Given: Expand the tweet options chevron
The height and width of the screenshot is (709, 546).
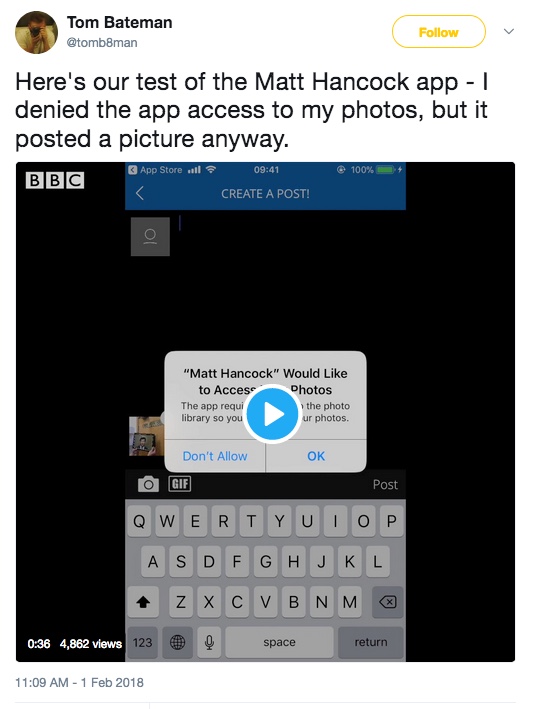Looking at the screenshot, I should pos(509,32).
